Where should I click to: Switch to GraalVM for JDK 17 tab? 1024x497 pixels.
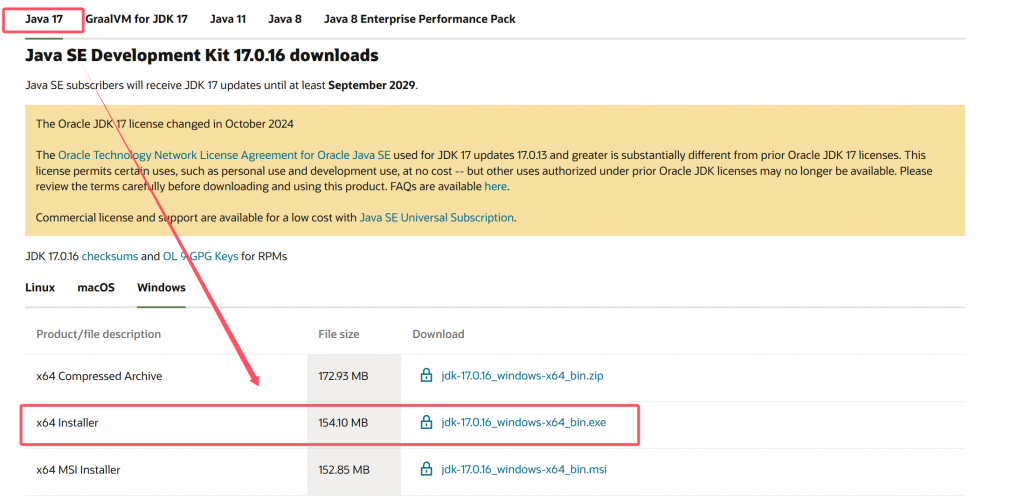tap(136, 19)
